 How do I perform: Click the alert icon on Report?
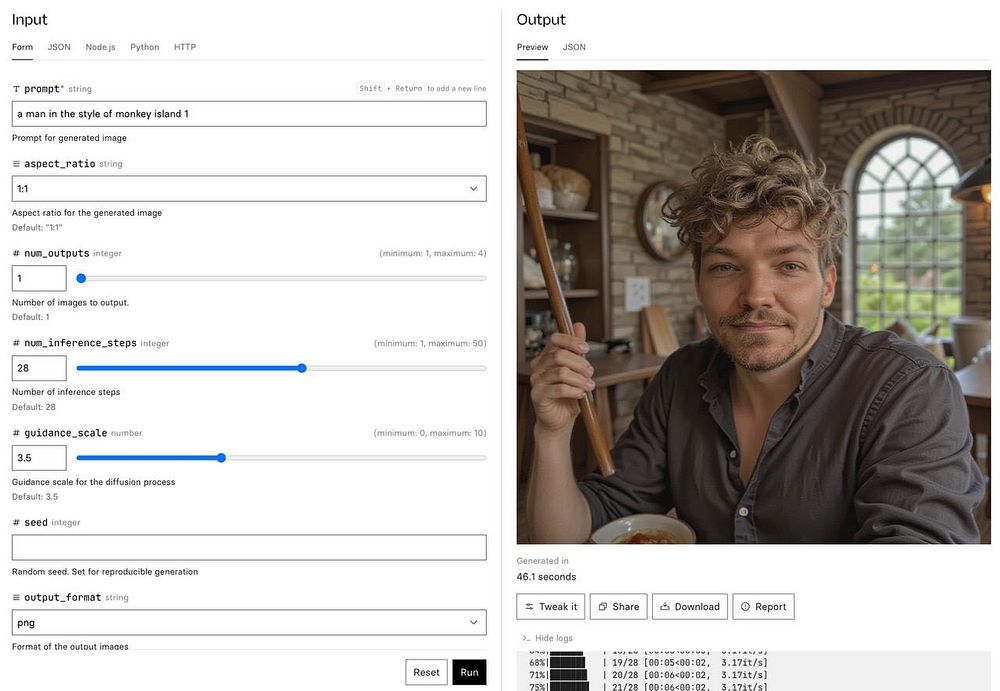[x=745, y=607]
